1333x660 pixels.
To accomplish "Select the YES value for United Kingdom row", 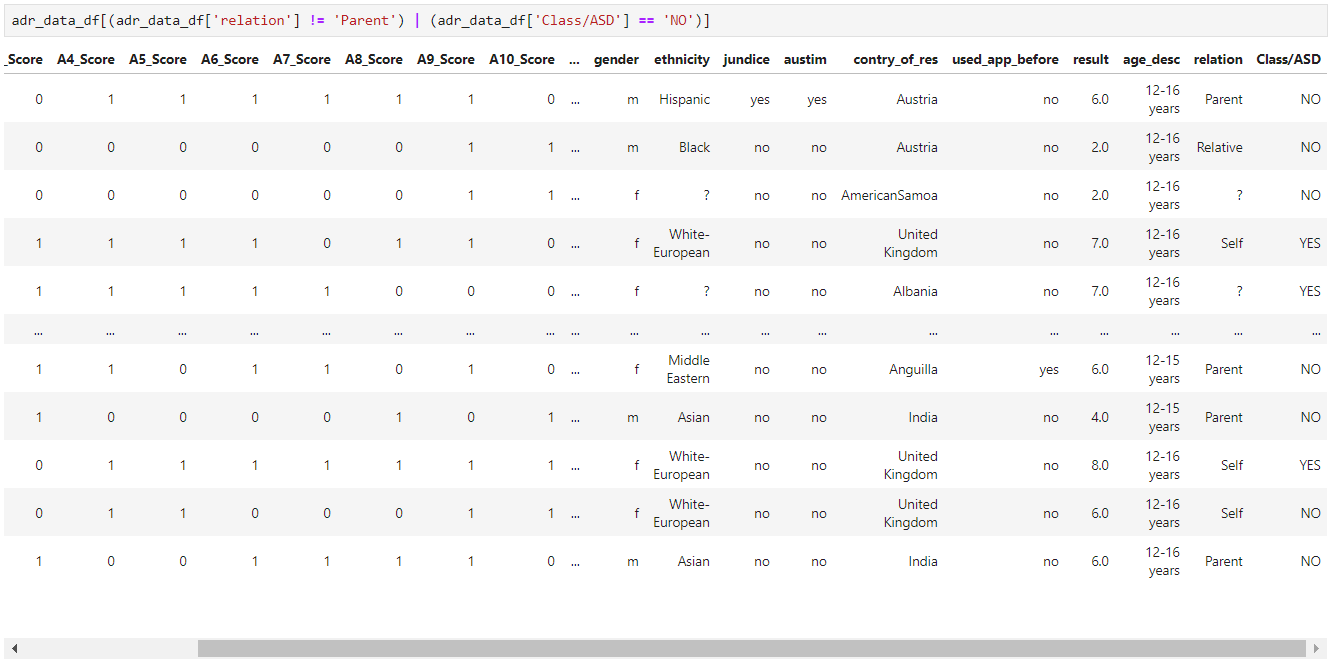I will (x=1310, y=243).
